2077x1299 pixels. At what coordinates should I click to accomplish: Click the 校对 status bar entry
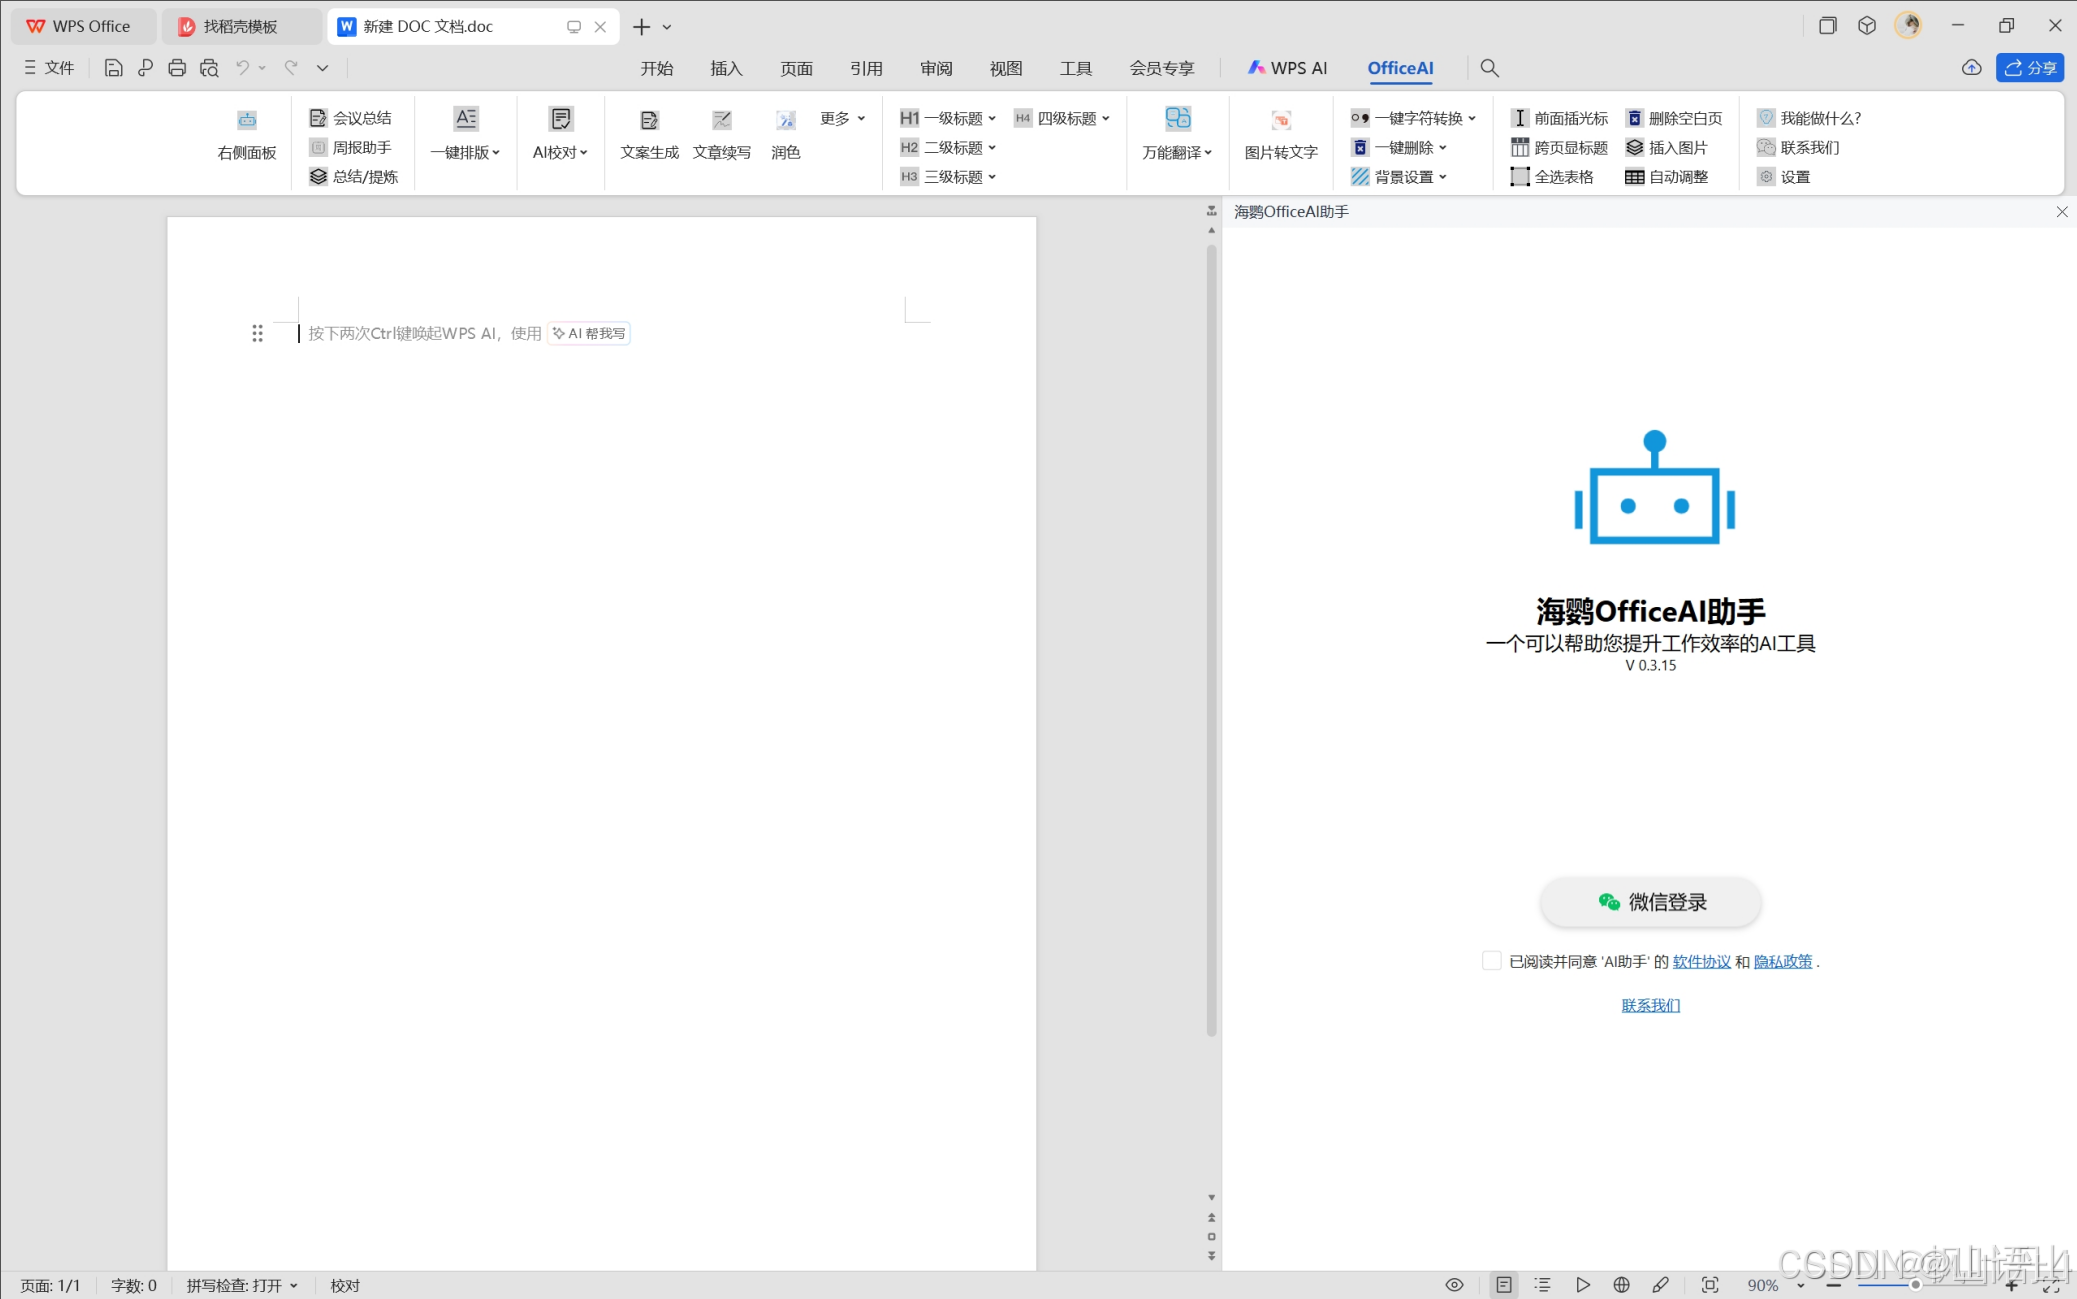pyautogui.click(x=345, y=1286)
